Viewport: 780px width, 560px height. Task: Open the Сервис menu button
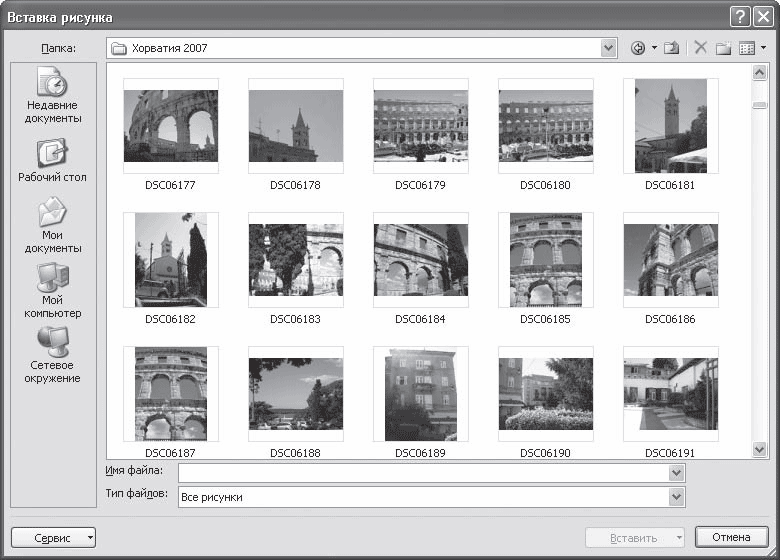[53, 538]
